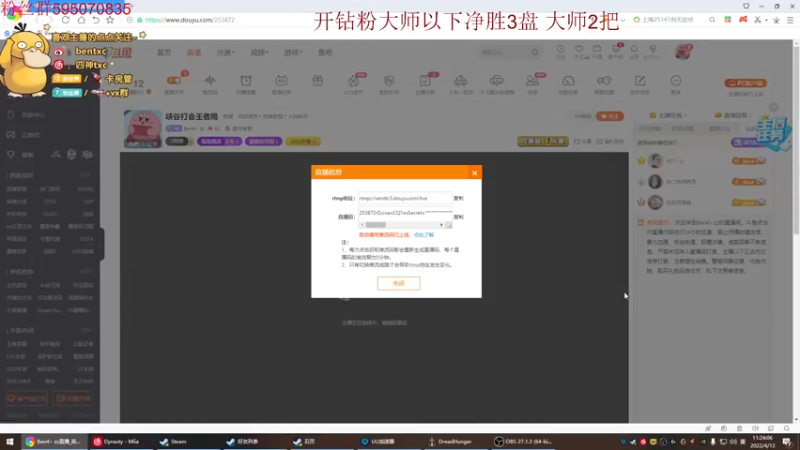The width and height of the screenshot is (800, 450).
Task: Switch to OBS 27.1.3 in the taskbar
Action: [x=524, y=442]
